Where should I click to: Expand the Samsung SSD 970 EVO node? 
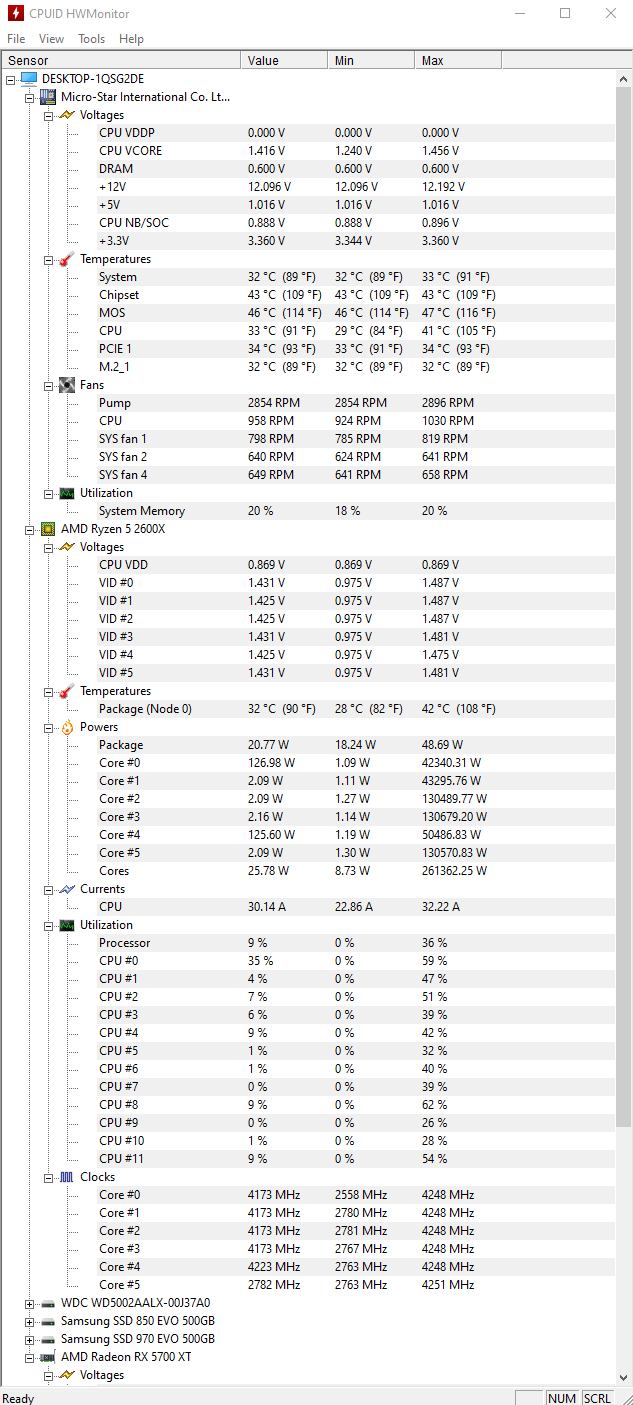(x=30, y=1339)
